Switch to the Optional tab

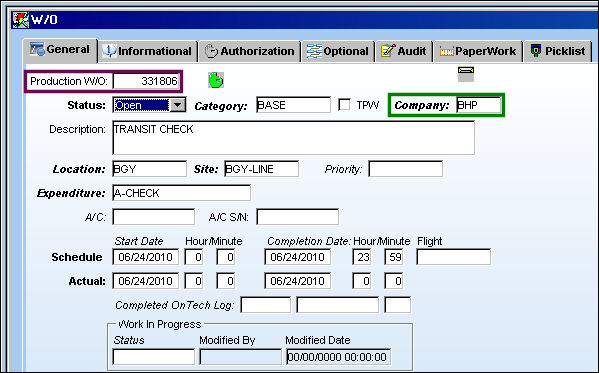[x=338, y=51]
